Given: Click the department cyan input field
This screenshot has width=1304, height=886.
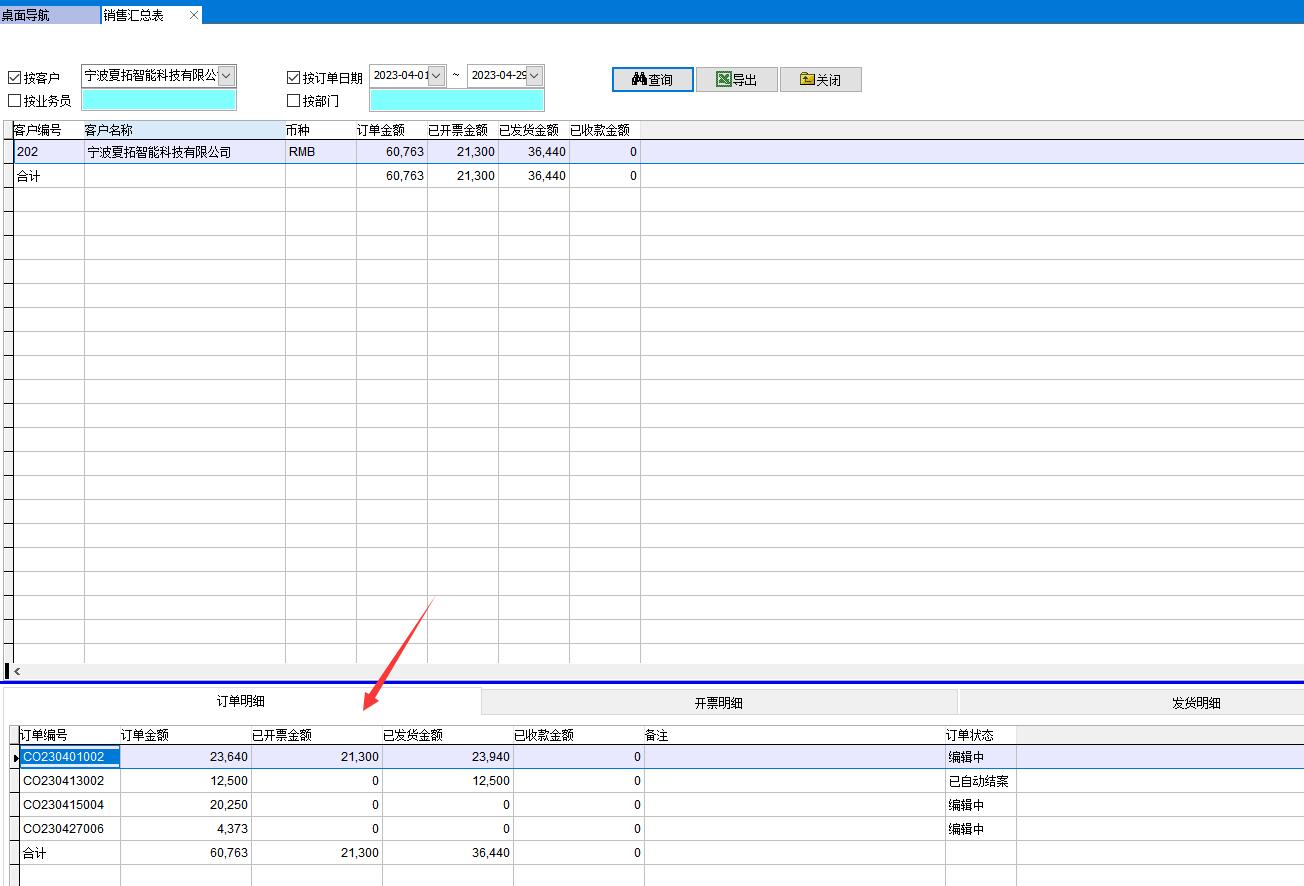Looking at the screenshot, I should tap(457, 100).
